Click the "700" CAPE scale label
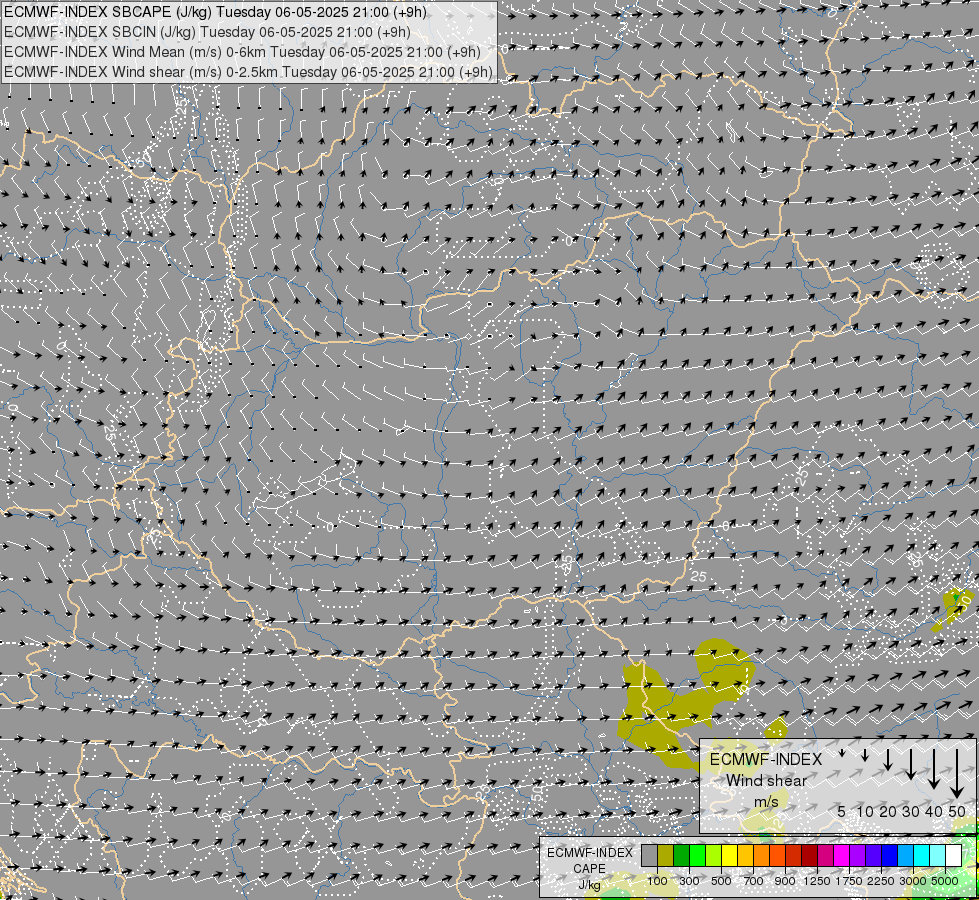Screen dimensions: 979x900 [x=754, y=881]
